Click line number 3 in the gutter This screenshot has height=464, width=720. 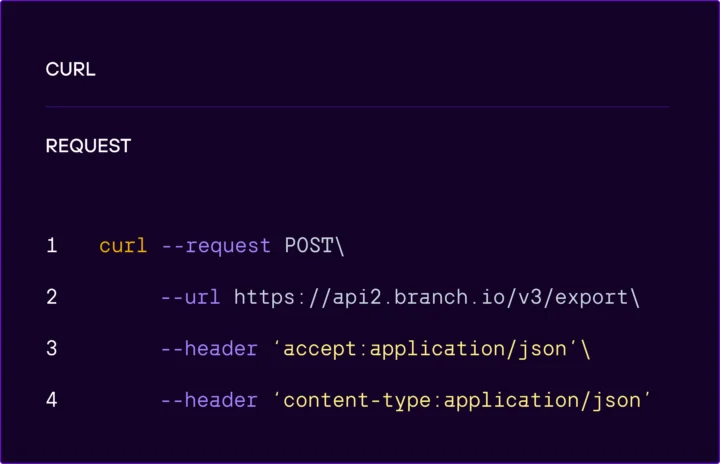point(52,349)
